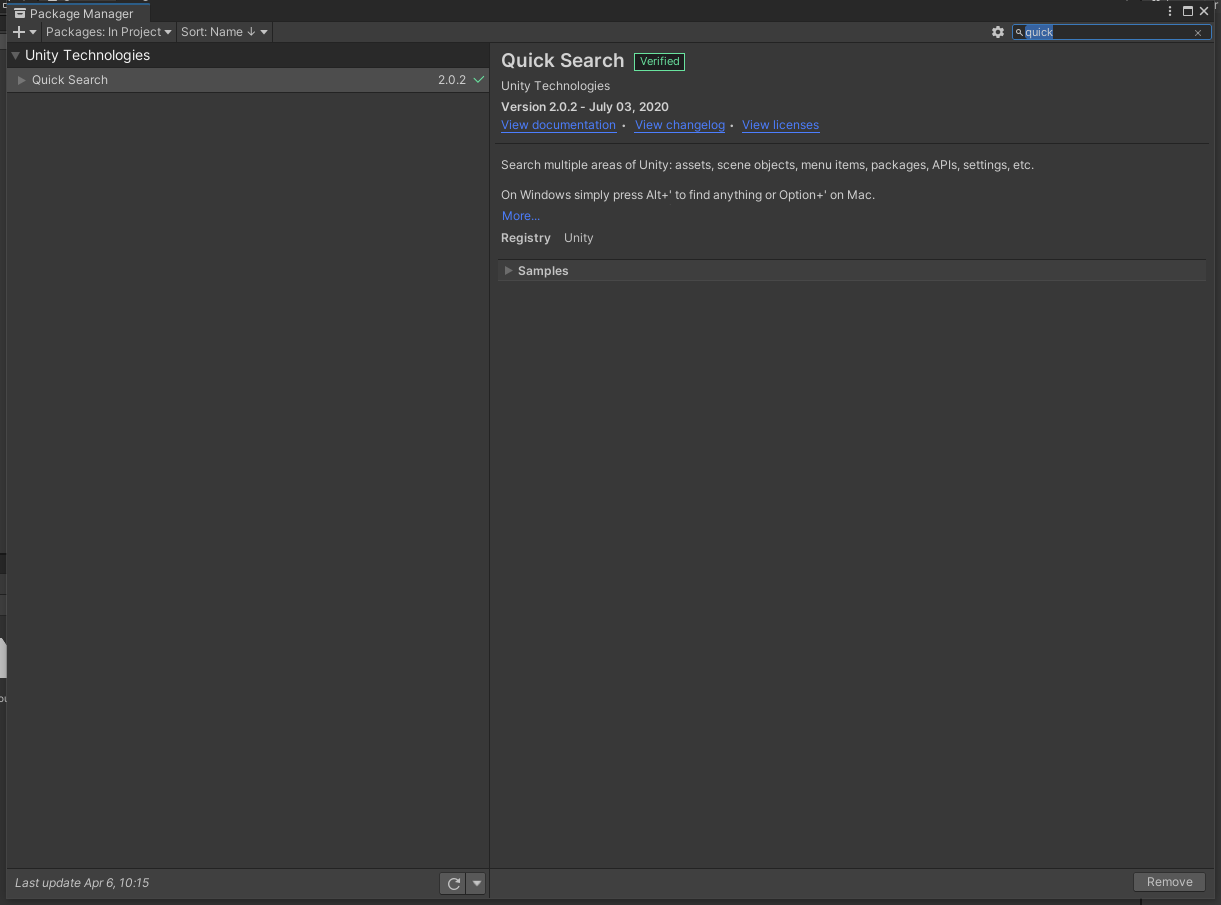Click the refresh package list button
The image size is (1221, 905).
453,883
